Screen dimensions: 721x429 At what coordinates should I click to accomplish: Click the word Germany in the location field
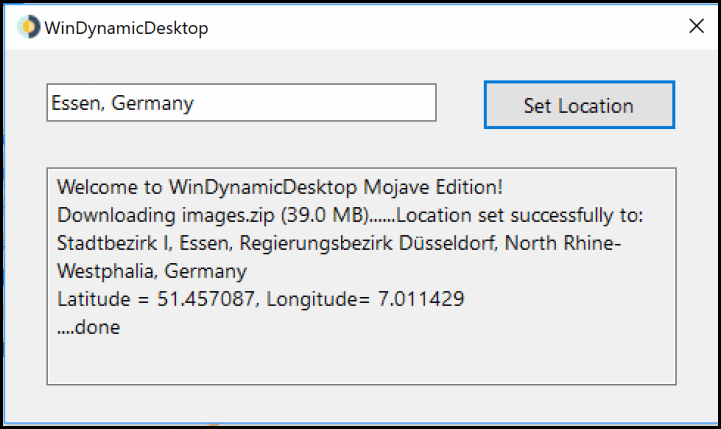click(x=154, y=103)
